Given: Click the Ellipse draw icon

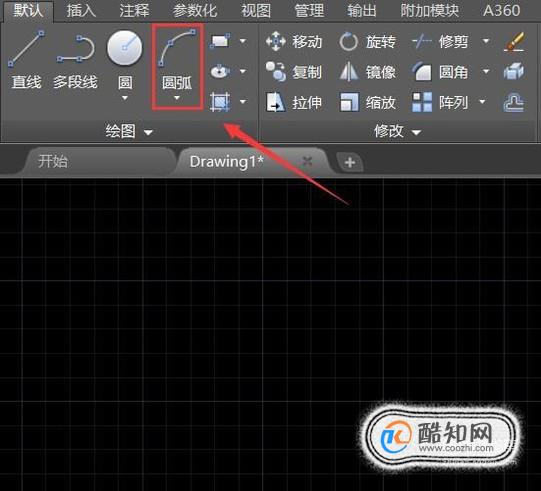Looking at the screenshot, I should pos(220,71).
